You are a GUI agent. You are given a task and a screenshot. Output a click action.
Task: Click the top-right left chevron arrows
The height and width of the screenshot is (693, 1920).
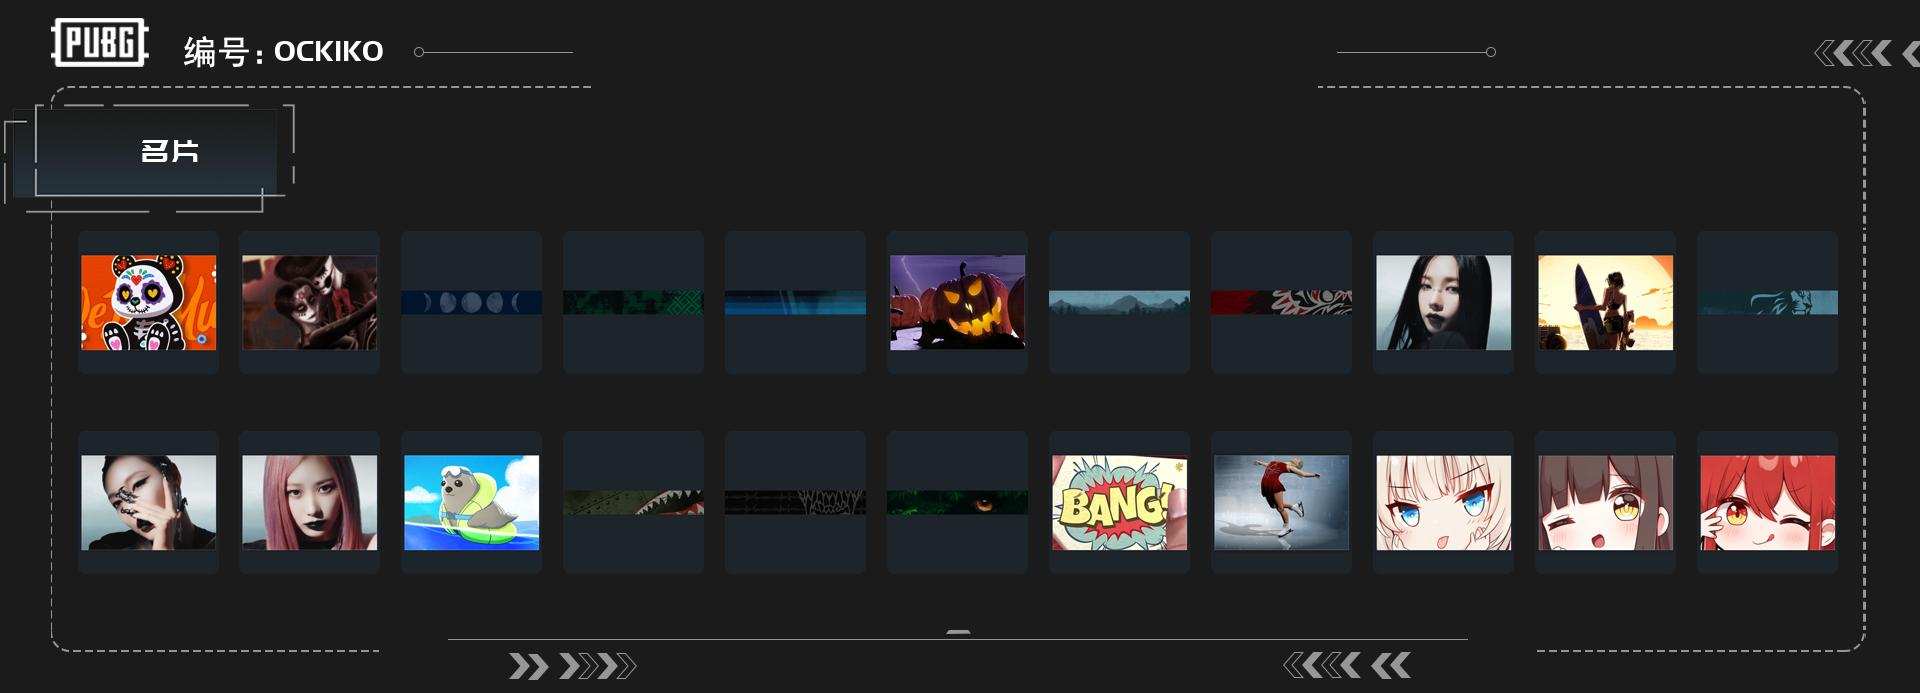coord(1865,53)
